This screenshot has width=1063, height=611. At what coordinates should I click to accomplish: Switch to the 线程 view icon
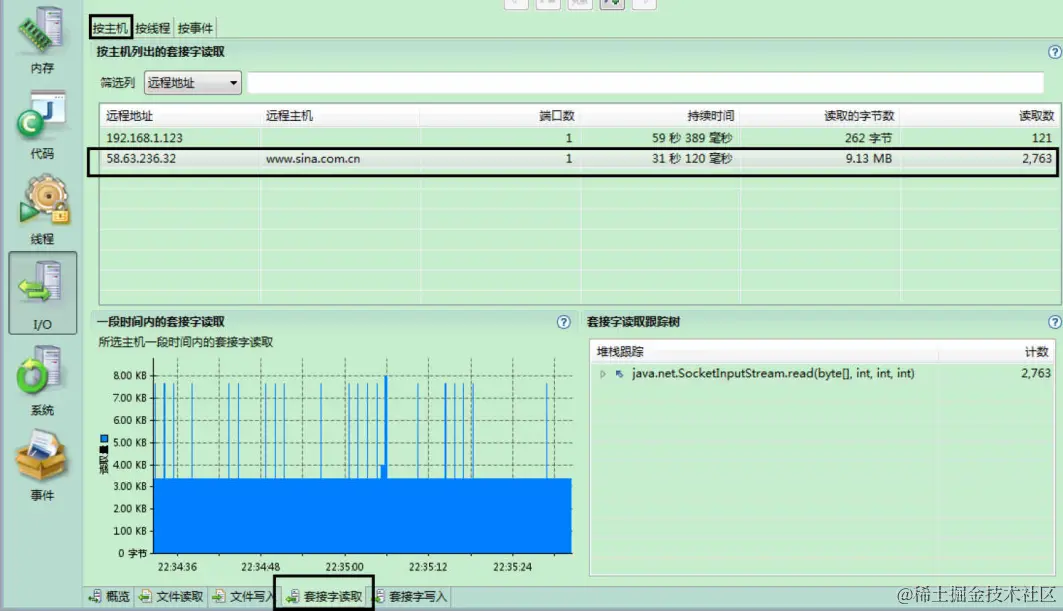[x=41, y=205]
